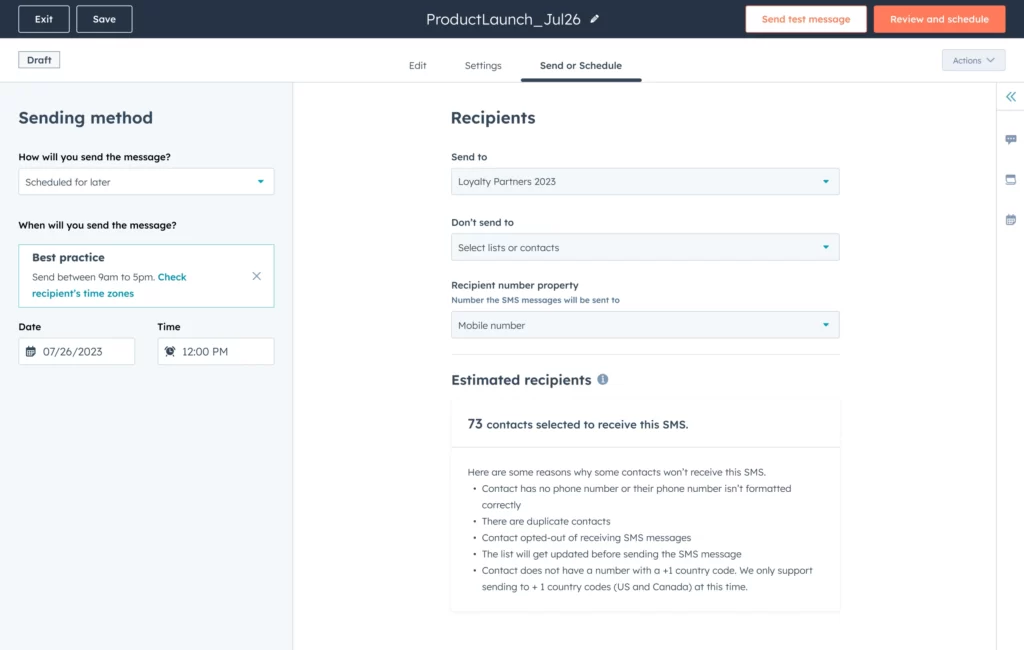Open the comments speech bubble icon
Viewport: 1024px width, 650px height.
pyautogui.click(x=1010, y=140)
